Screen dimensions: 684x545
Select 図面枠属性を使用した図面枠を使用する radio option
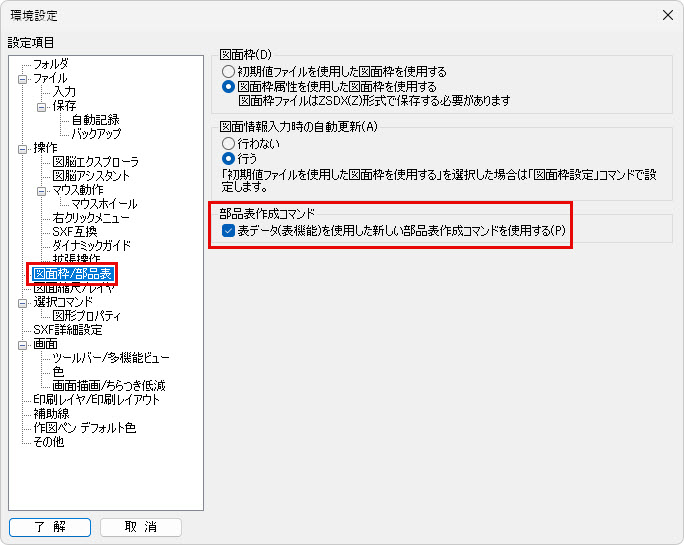tap(229, 87)
